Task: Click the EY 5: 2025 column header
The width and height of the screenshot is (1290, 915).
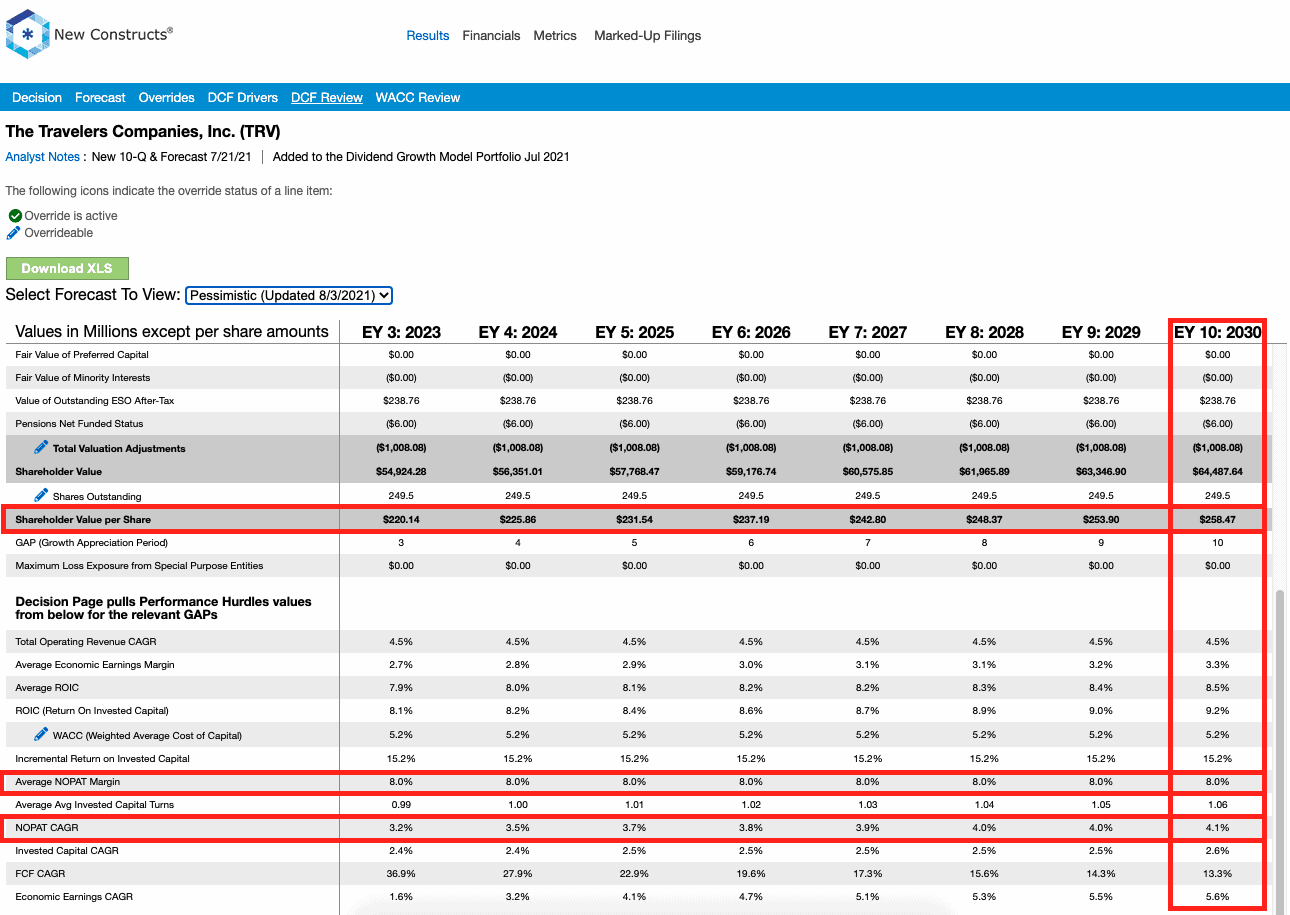Action: tap(635, 332)
